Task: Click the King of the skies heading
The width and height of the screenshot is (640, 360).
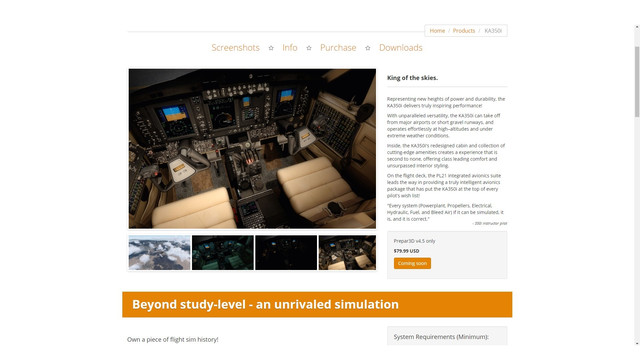Action: click(x=412, y=78)
